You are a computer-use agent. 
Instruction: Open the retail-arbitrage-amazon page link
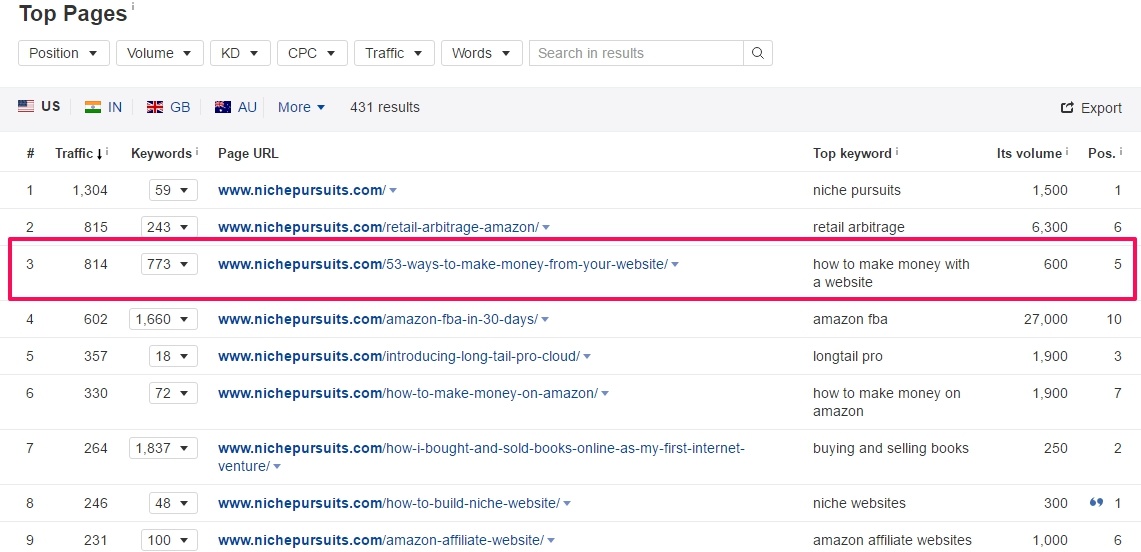coord(378,227)
